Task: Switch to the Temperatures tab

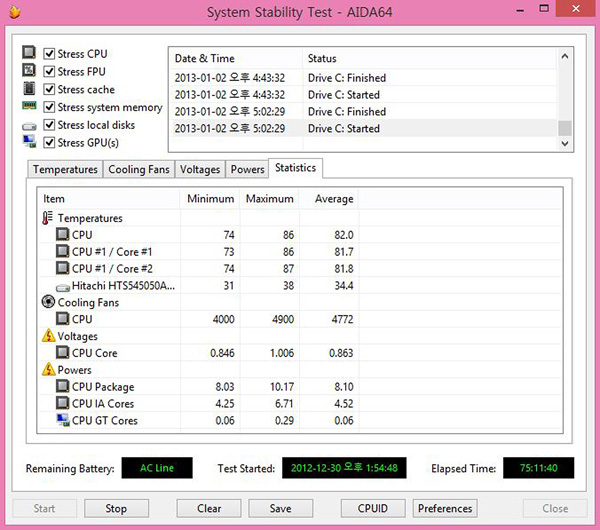Action: pos(65,169)
